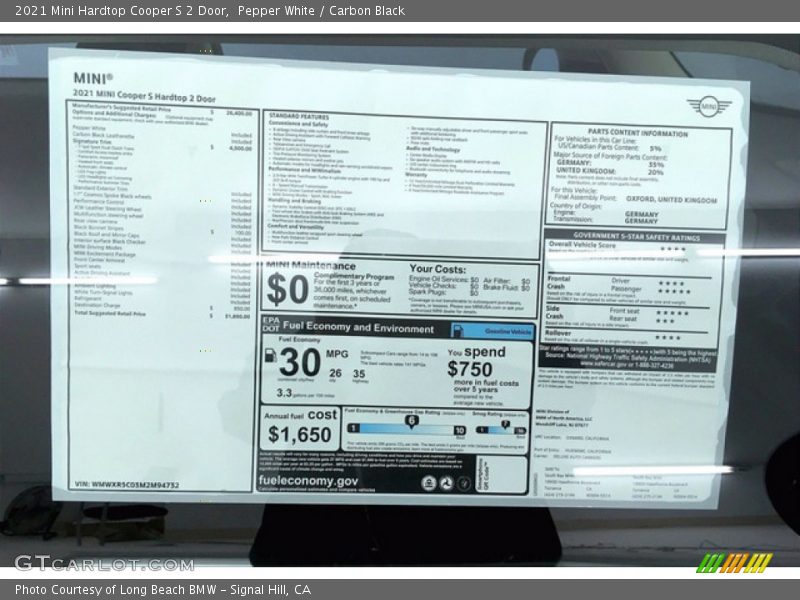Click the 'Spark Plugs:' cost entry

(443, 292)
